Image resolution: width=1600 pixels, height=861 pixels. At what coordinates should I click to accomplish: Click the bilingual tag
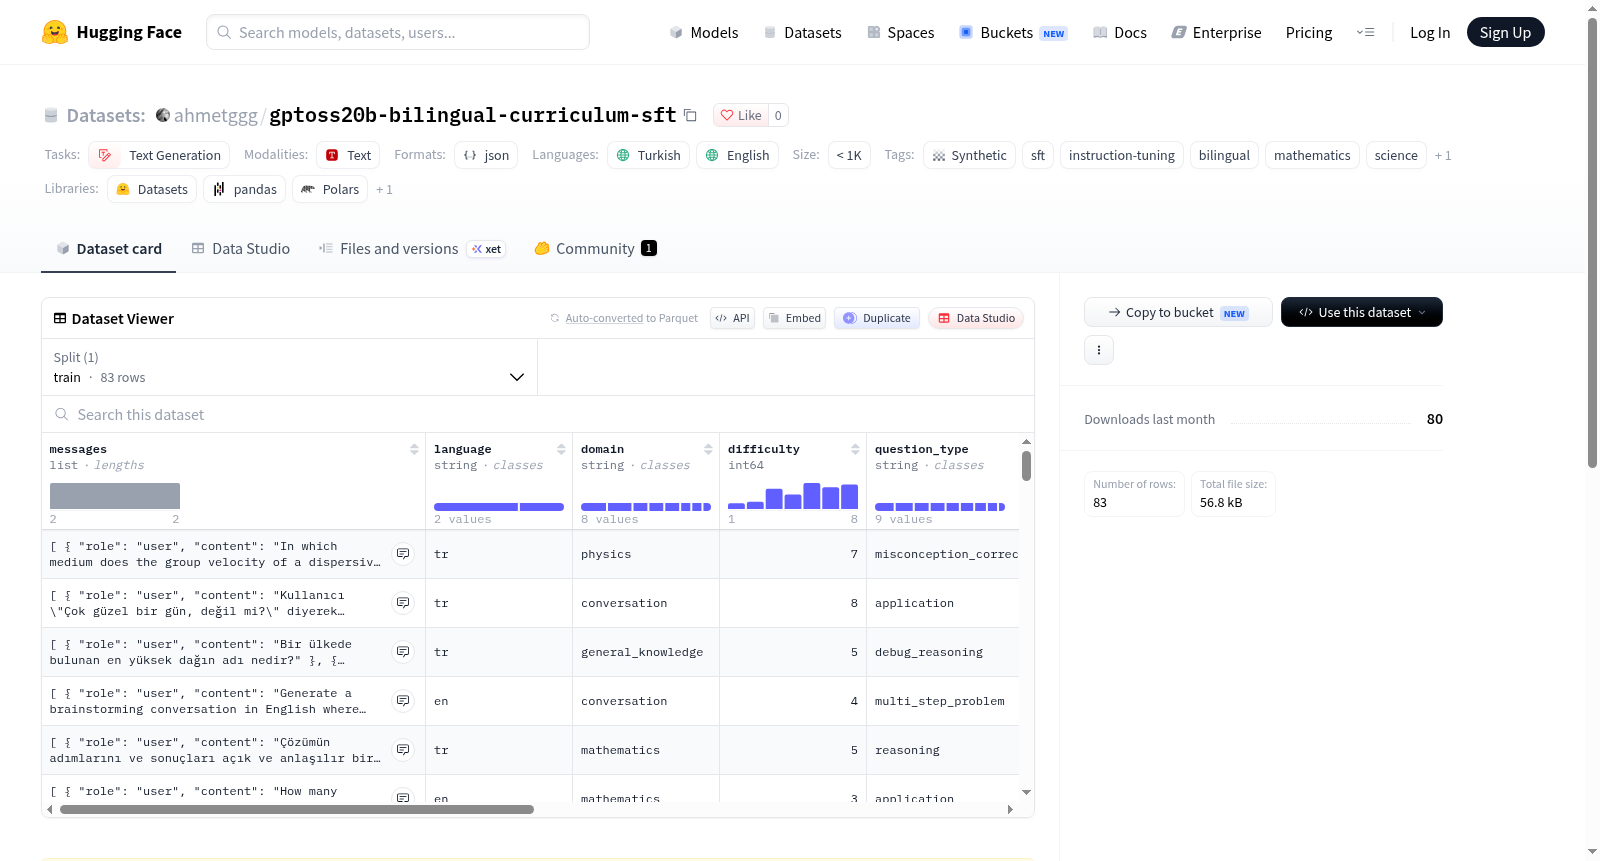[1224, 155]
